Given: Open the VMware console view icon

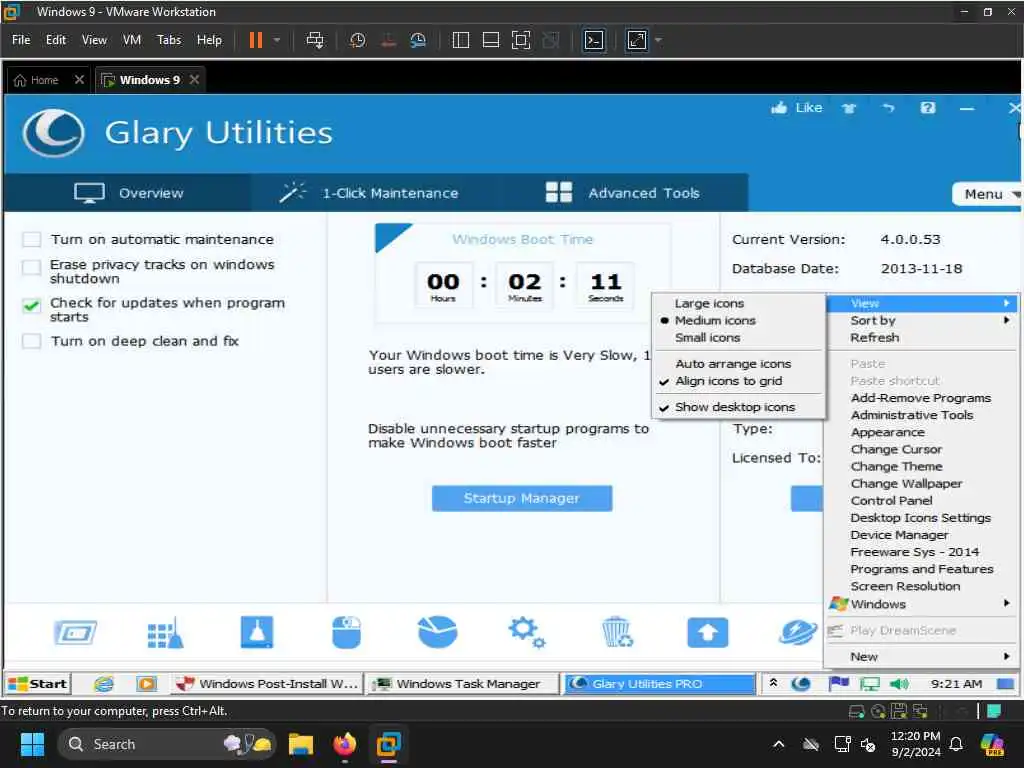Looking at the screenshot, I should pos(594,40).
